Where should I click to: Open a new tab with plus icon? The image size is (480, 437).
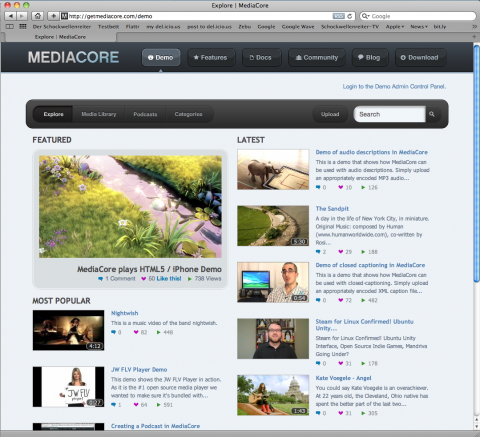(x=474, y=37)
